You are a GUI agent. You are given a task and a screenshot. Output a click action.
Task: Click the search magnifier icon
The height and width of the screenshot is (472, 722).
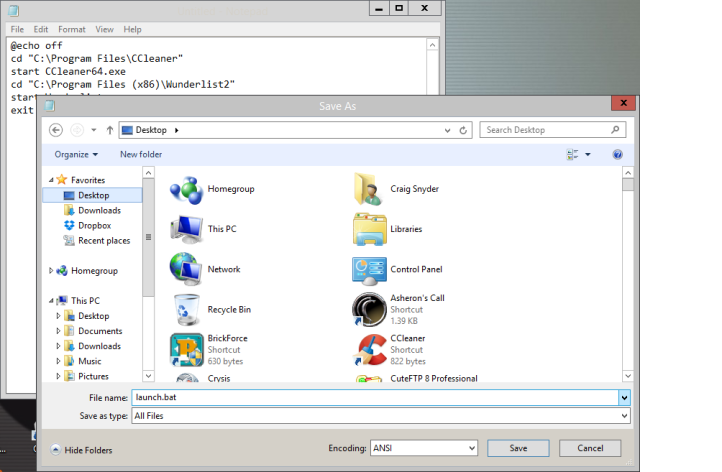(615, 130)
